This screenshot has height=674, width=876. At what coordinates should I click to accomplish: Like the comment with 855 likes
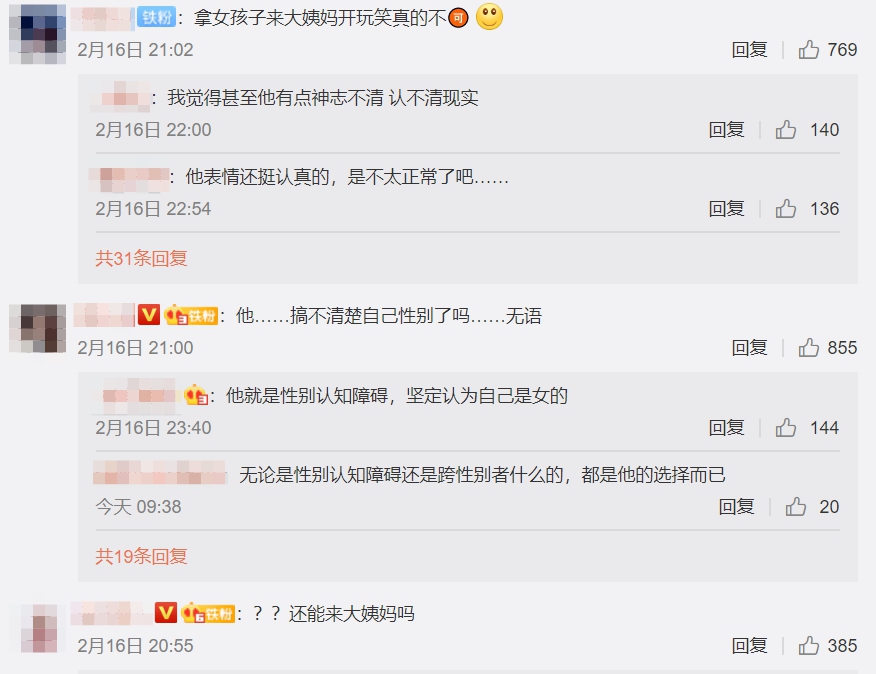click(808, 348)
